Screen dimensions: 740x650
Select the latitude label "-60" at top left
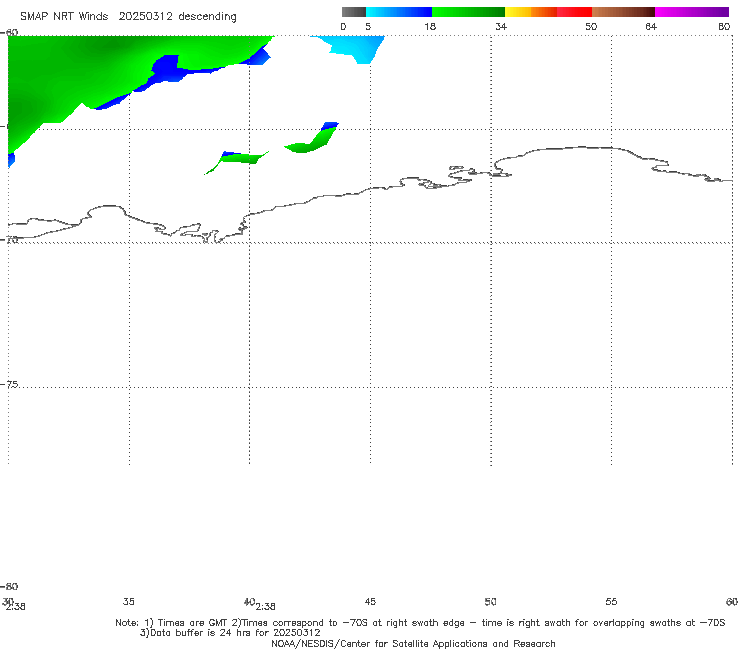(x=9, y=32)
